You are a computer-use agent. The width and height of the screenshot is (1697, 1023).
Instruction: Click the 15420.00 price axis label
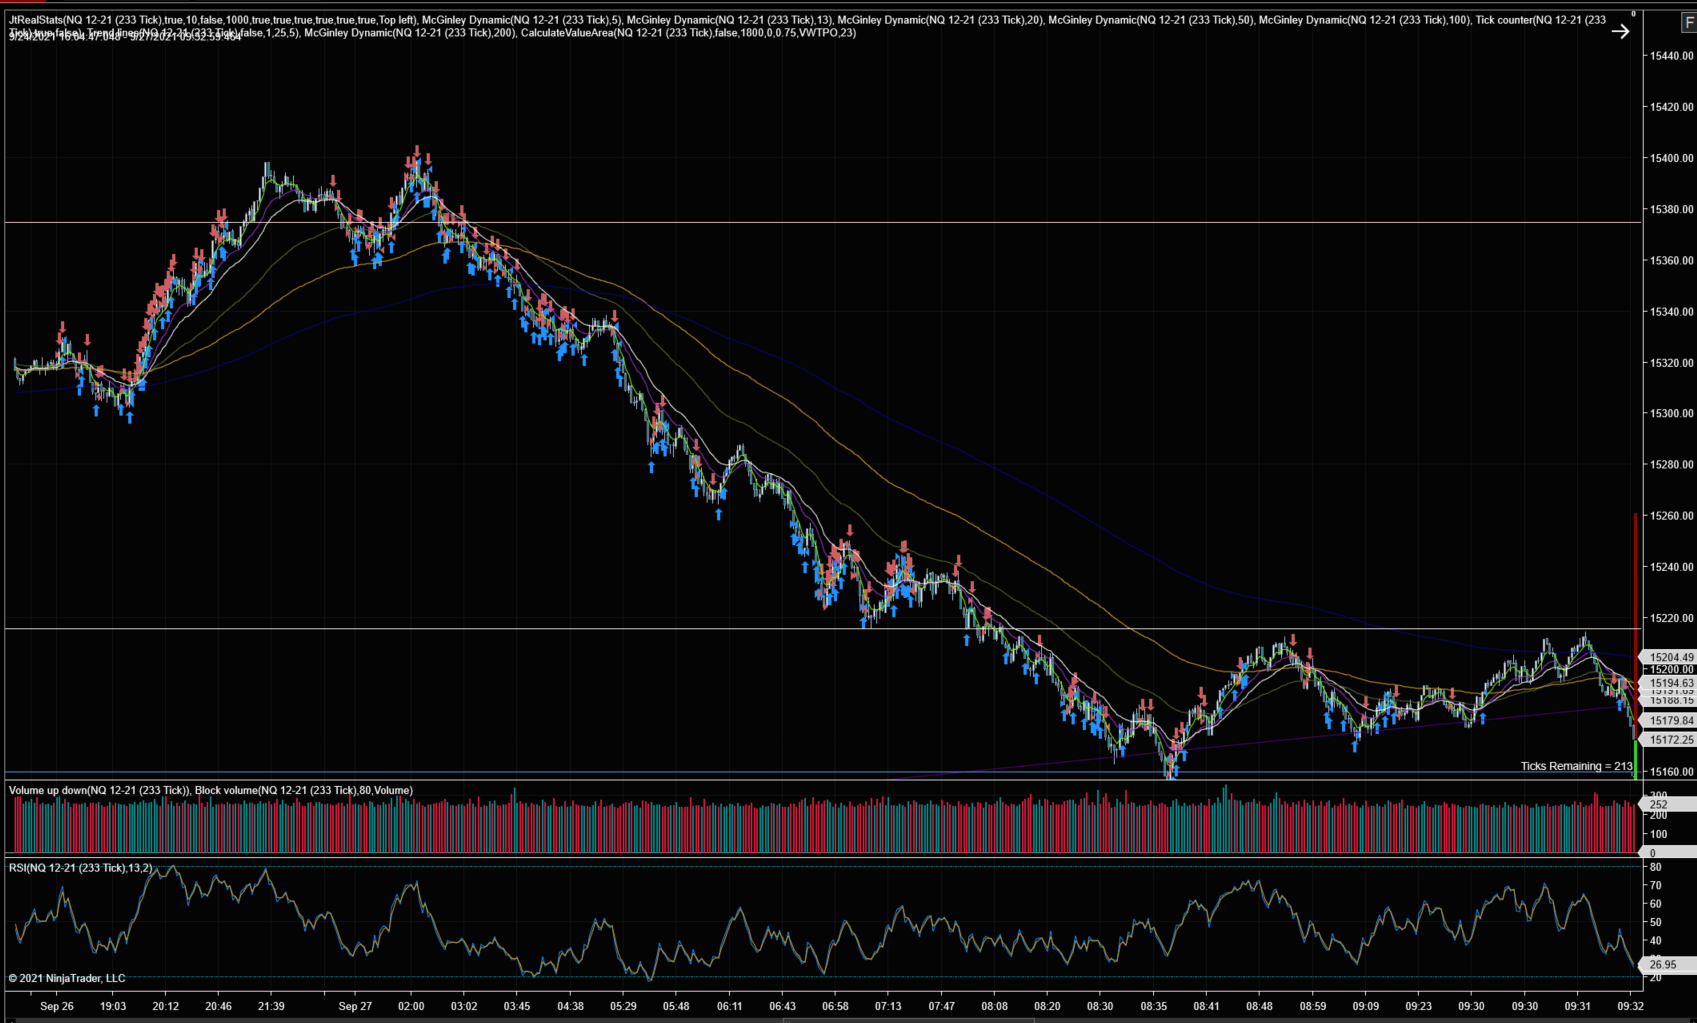[1671, 107]
